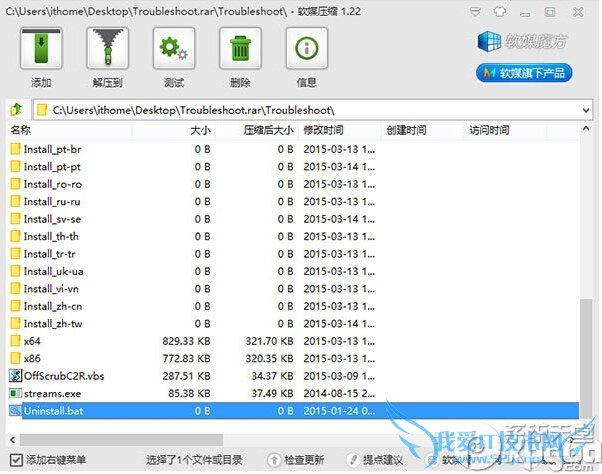Click the OffScrubC2R.vbs script icon
Image resolution: width=602 pixels, height=474 pixels.
15,376
